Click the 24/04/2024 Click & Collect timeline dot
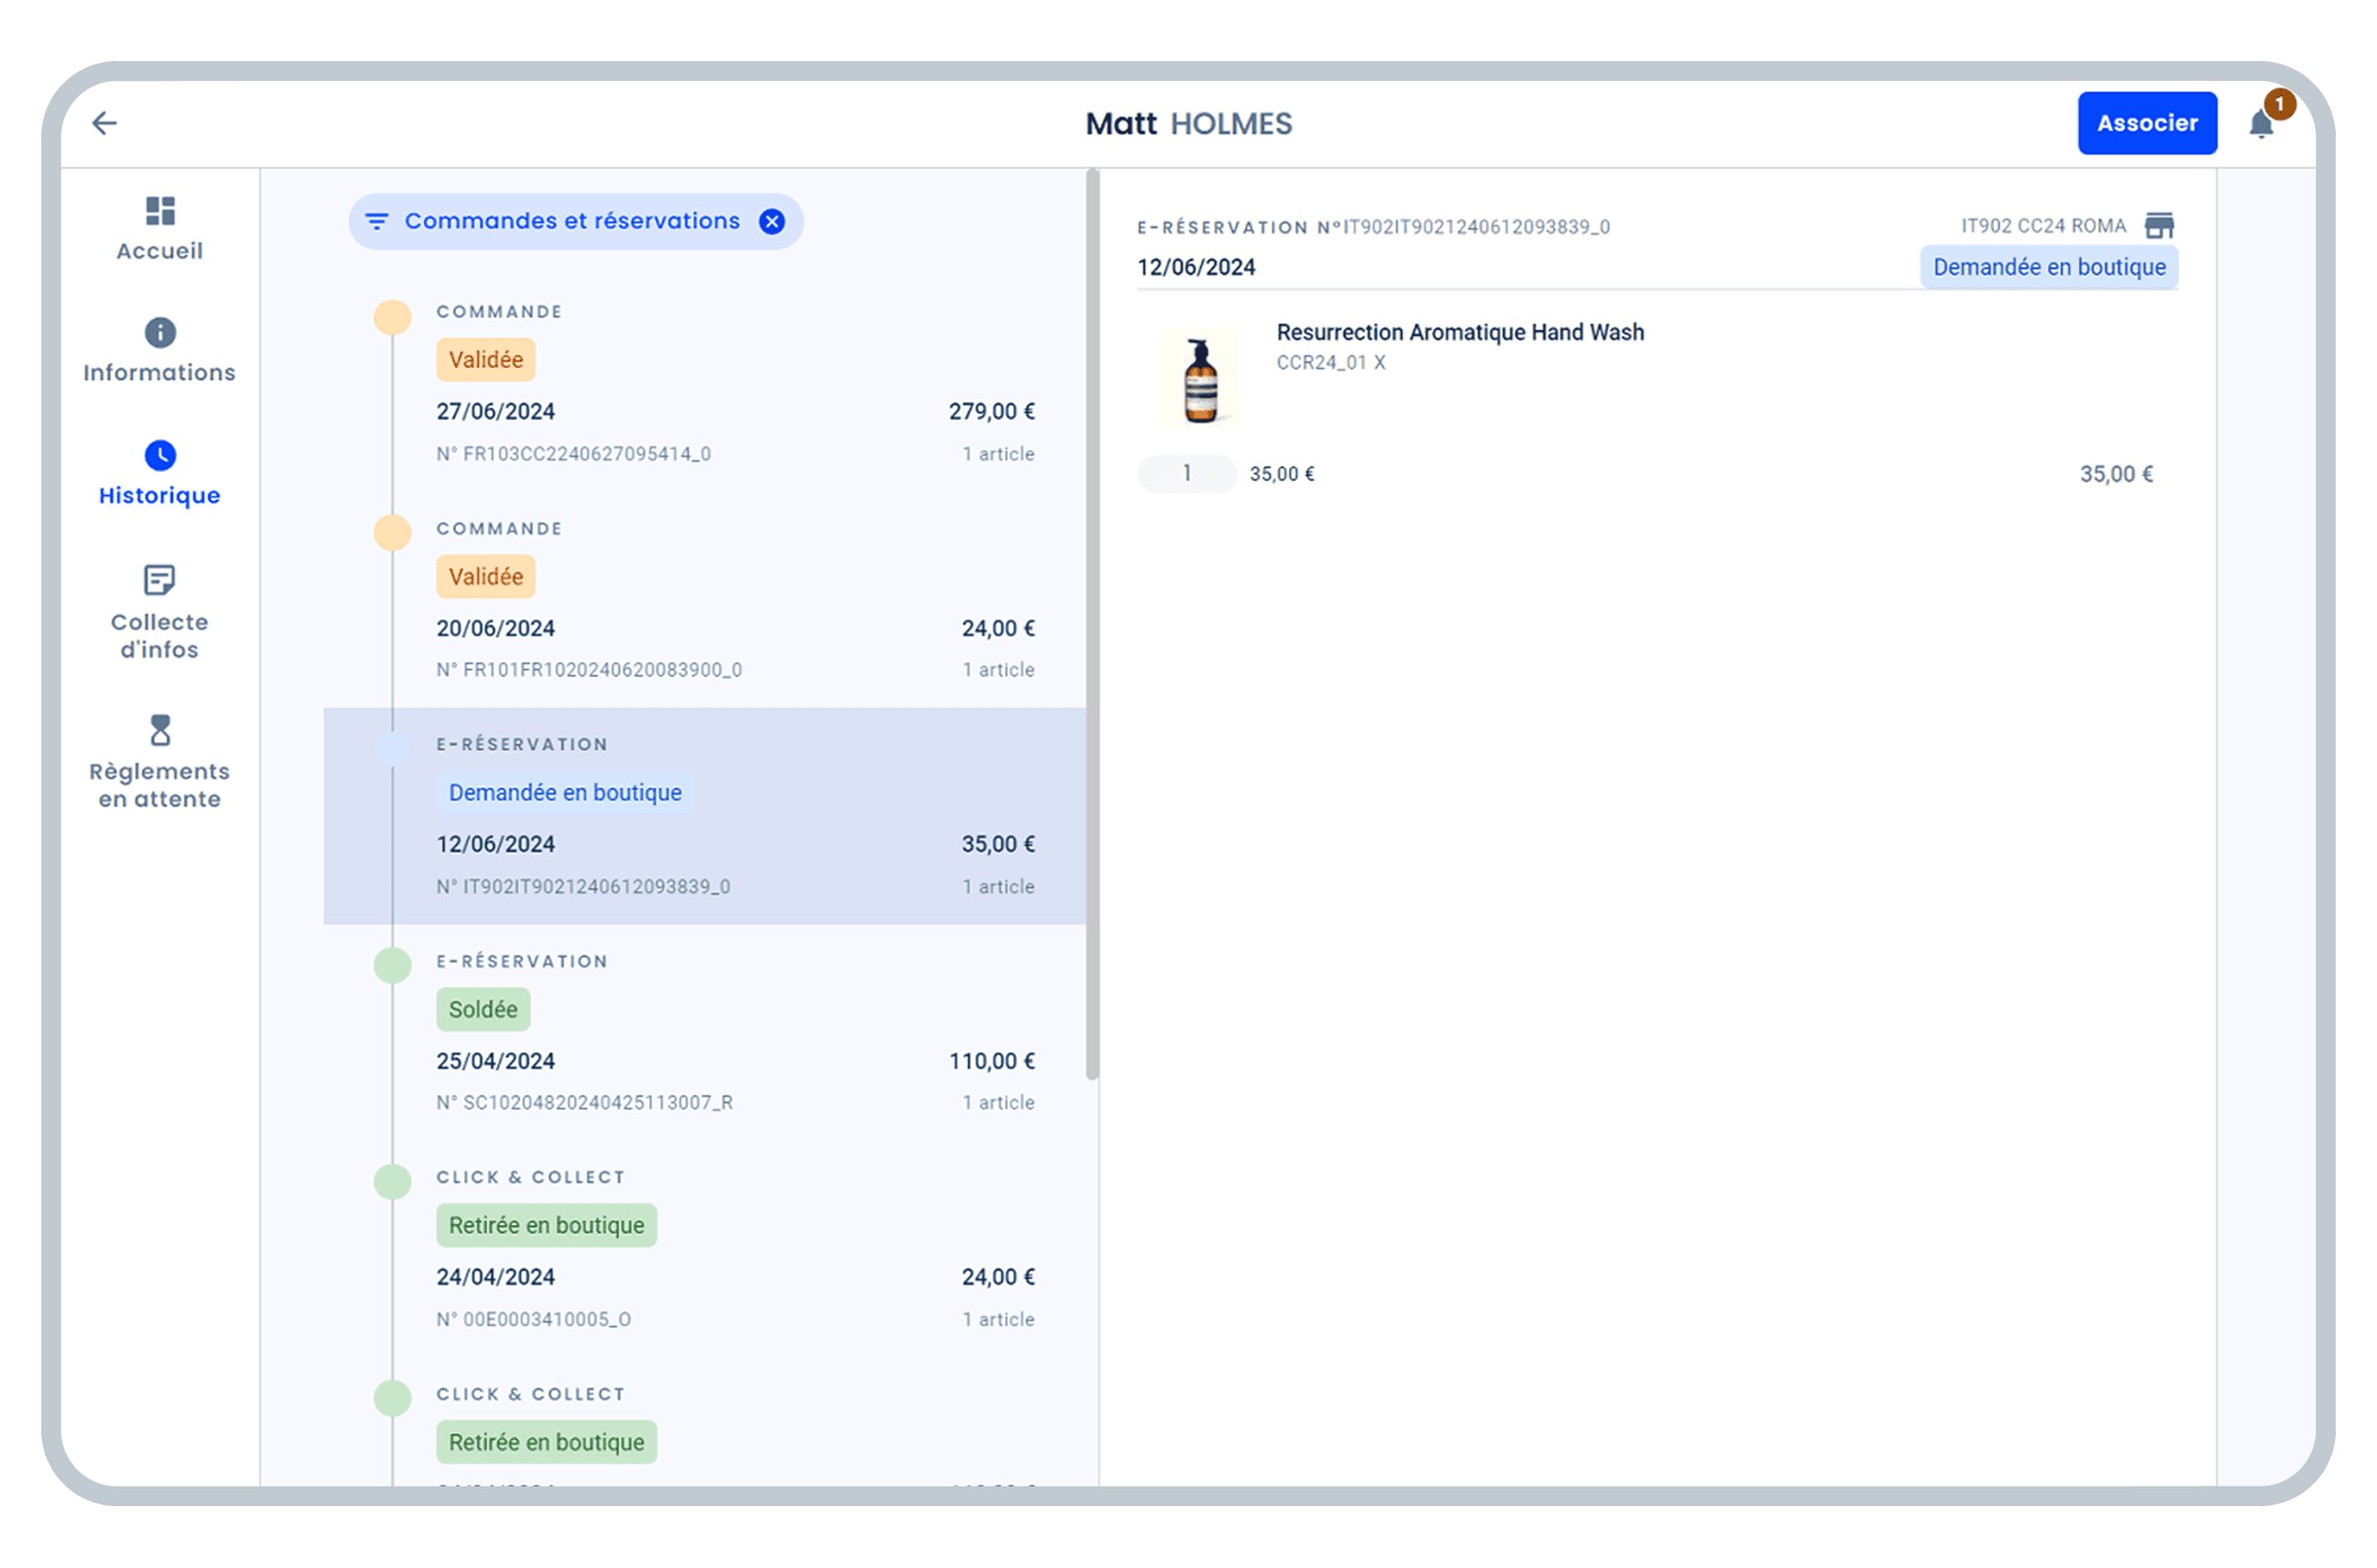Image resolution: width=2377 pixels, height=1568 pixels. [x=392, y=1182]
